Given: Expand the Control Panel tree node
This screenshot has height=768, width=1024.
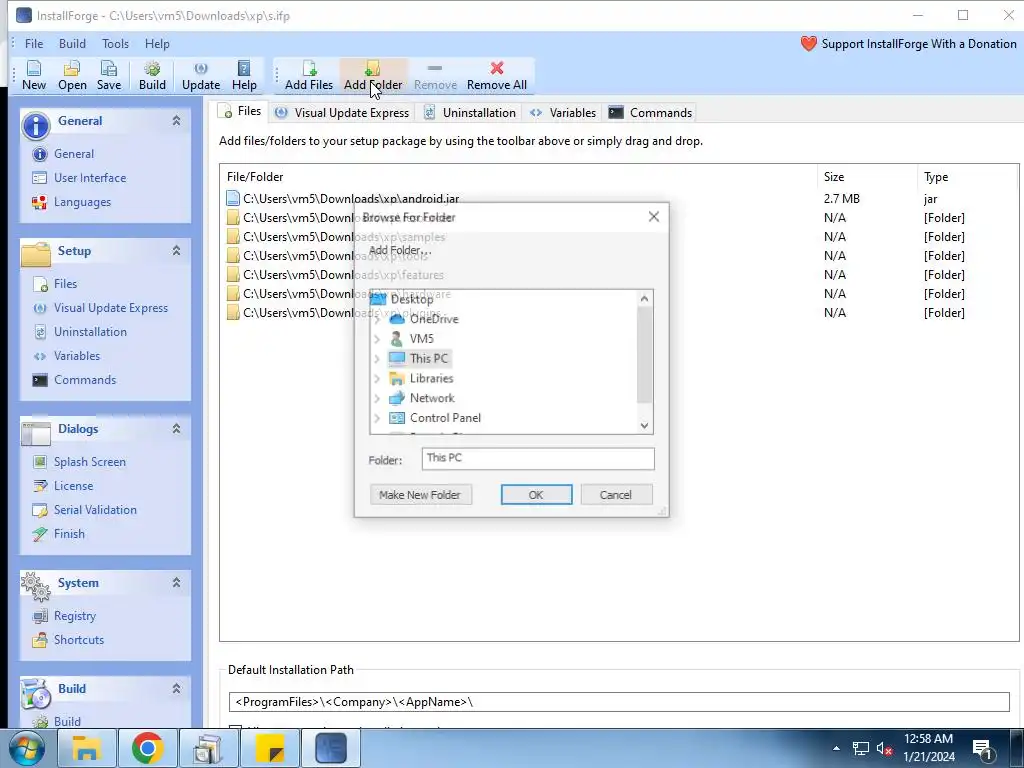Looking at the screenshot, I should click(x=377, y=418).
